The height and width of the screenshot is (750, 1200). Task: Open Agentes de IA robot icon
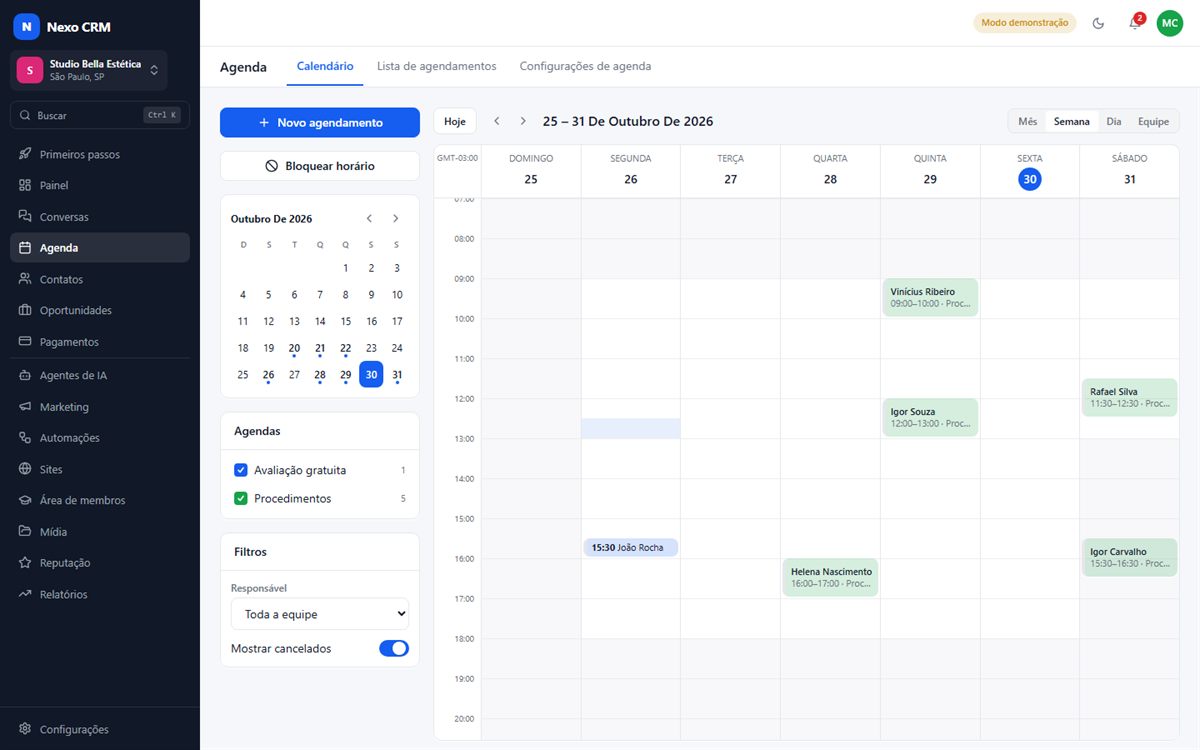point(25,375)
